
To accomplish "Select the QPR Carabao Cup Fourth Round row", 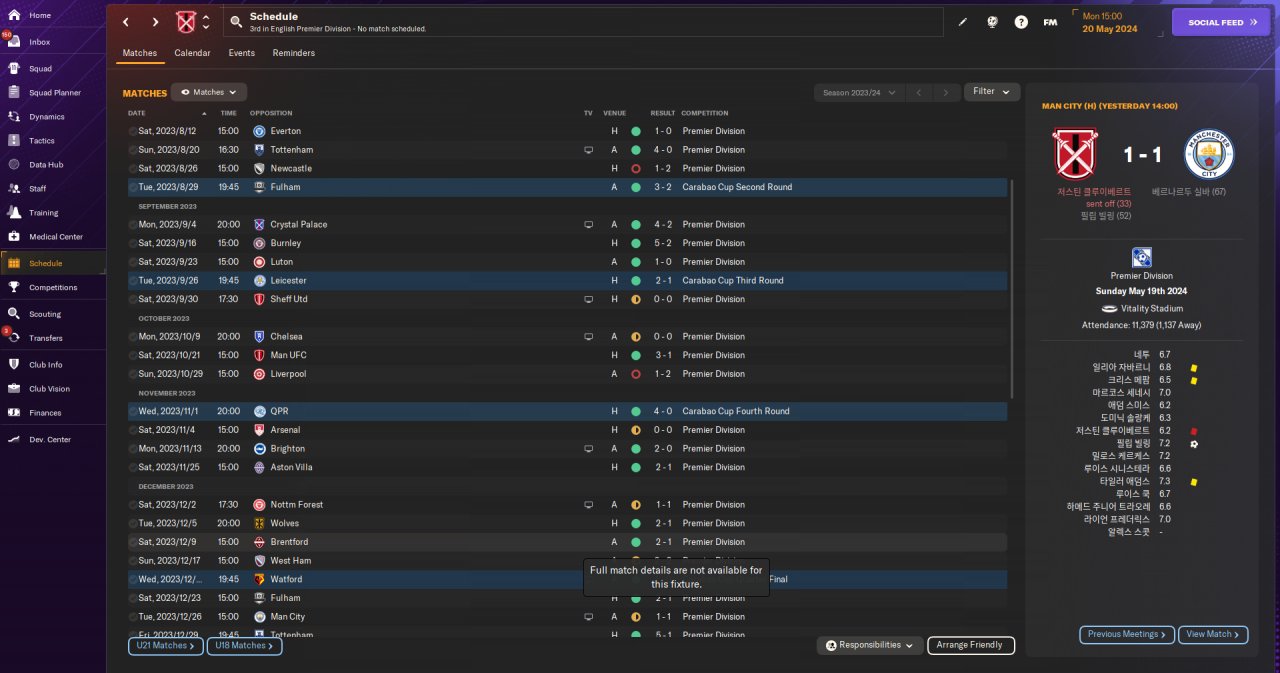I will [566, 411].
